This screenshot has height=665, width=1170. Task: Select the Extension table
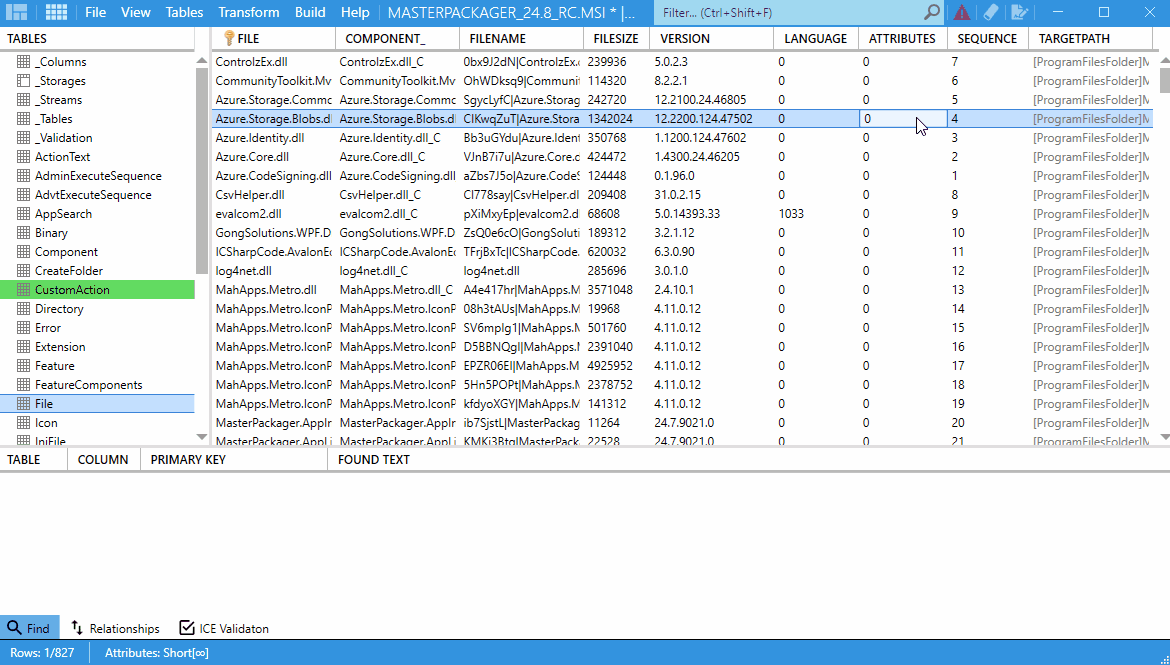click(98, 347)
